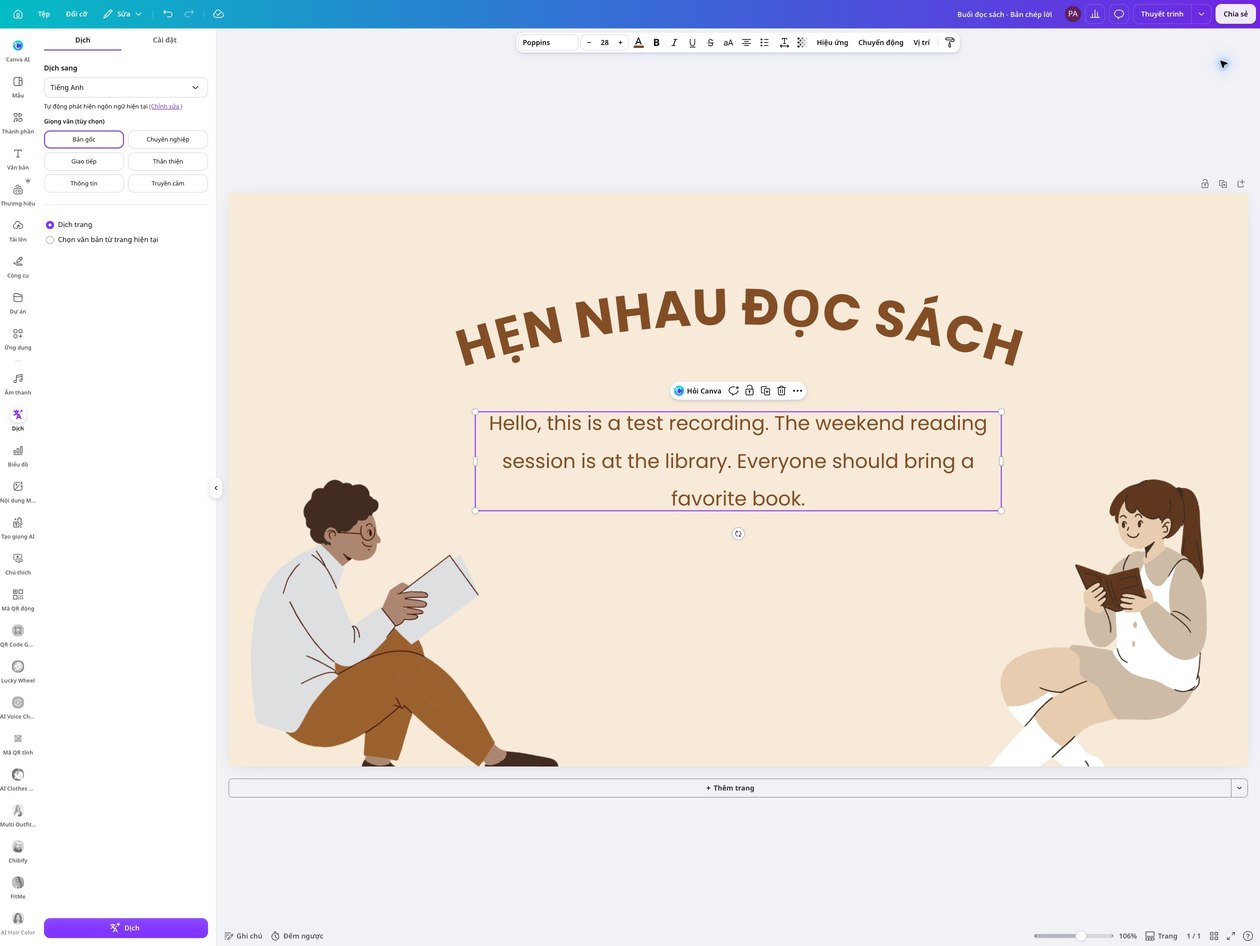Screen dimensions: 1260x946
Task: Open the Âm thanh audio panel
Action: [x=18, y=384]
